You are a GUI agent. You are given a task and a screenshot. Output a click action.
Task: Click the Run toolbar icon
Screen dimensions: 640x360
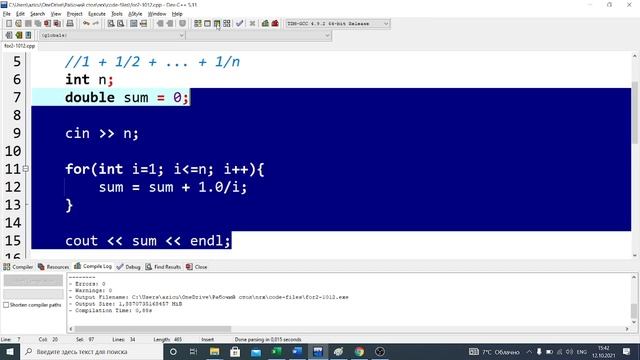tap(207, 24)
